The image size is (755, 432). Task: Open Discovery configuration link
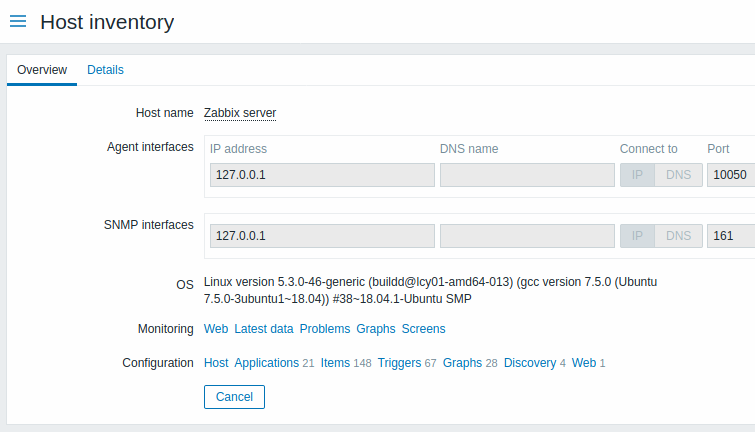(530, 363)
